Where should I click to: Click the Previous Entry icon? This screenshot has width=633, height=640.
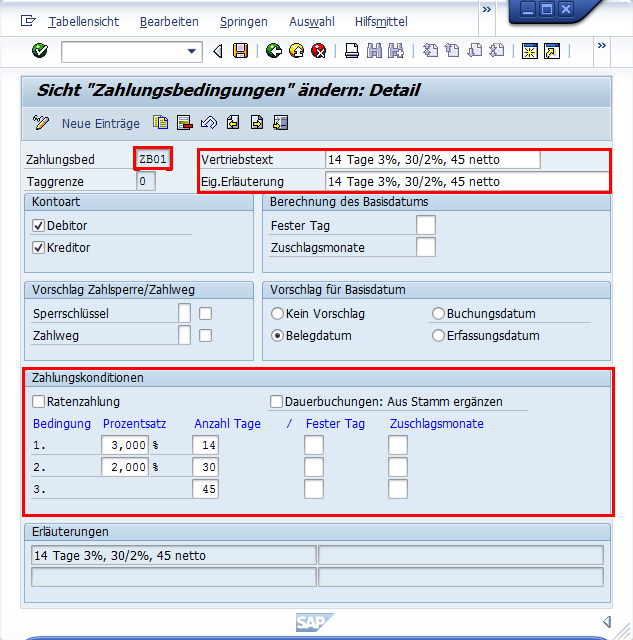click(233, 122)
